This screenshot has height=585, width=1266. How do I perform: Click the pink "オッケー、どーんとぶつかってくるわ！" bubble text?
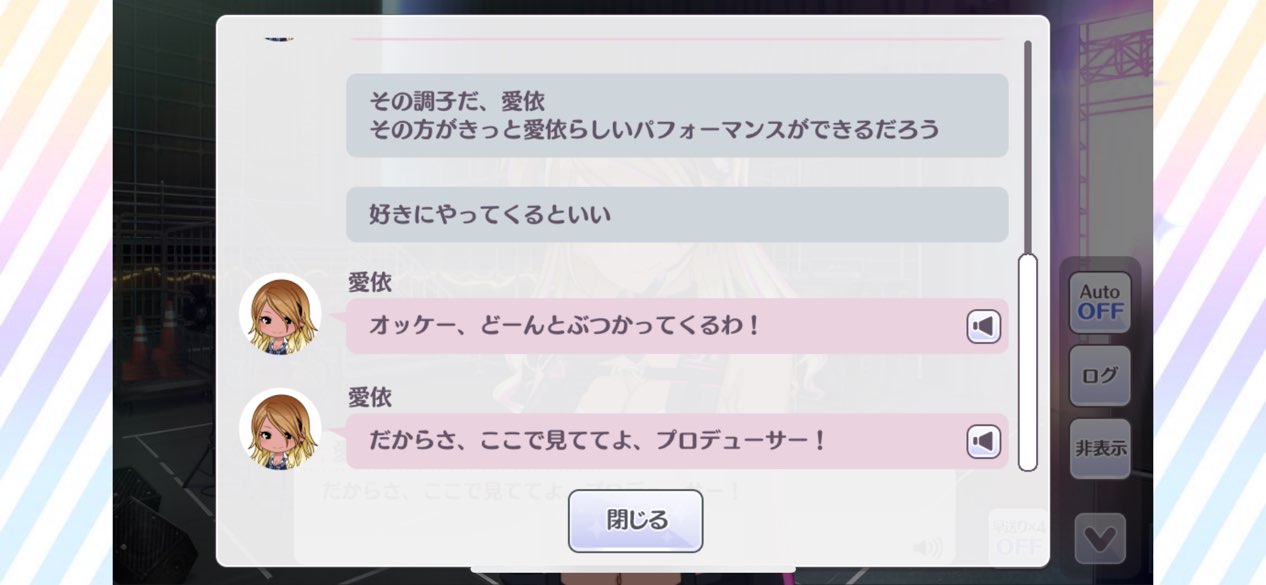(565, 326)
